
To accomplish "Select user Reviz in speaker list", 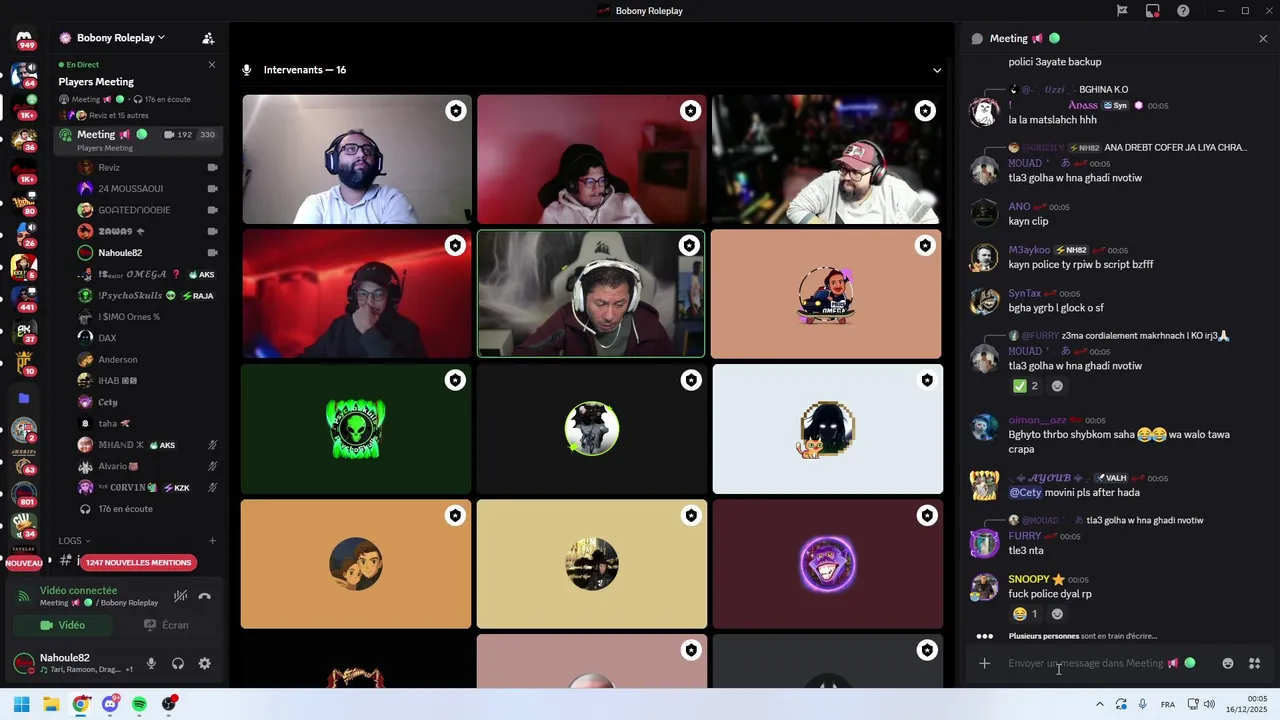I will (x=148, y=167).
